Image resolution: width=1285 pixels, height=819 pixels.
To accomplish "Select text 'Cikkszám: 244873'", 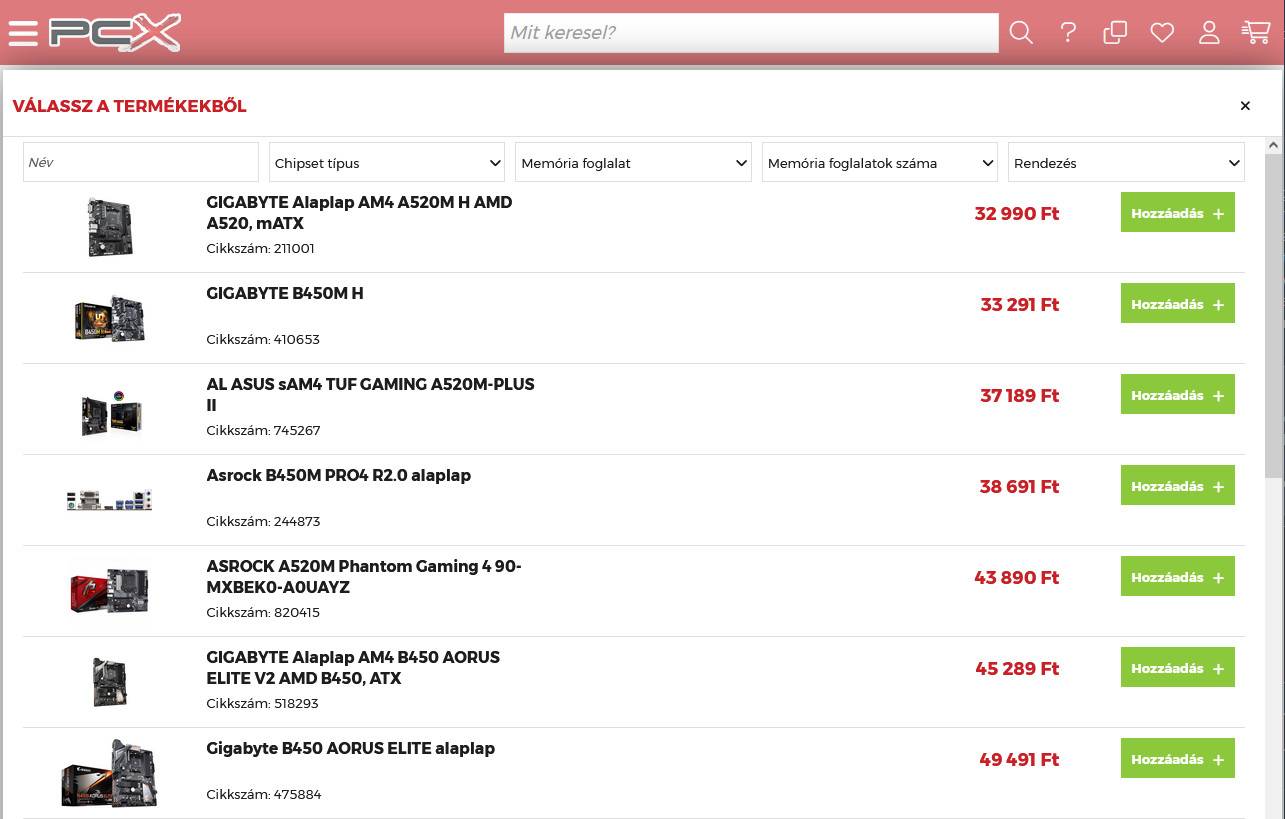I will pos(263,522).
